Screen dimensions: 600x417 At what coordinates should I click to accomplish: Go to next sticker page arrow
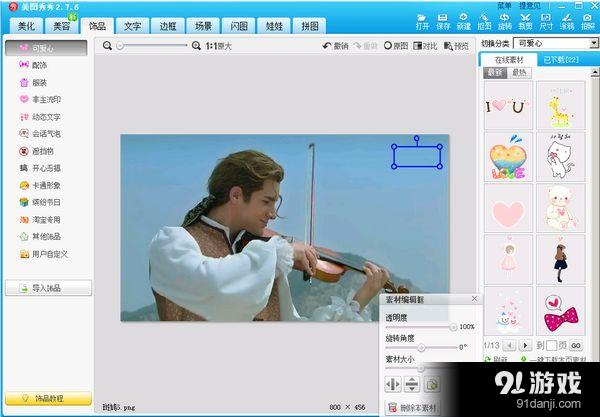(x=525, y=345)
